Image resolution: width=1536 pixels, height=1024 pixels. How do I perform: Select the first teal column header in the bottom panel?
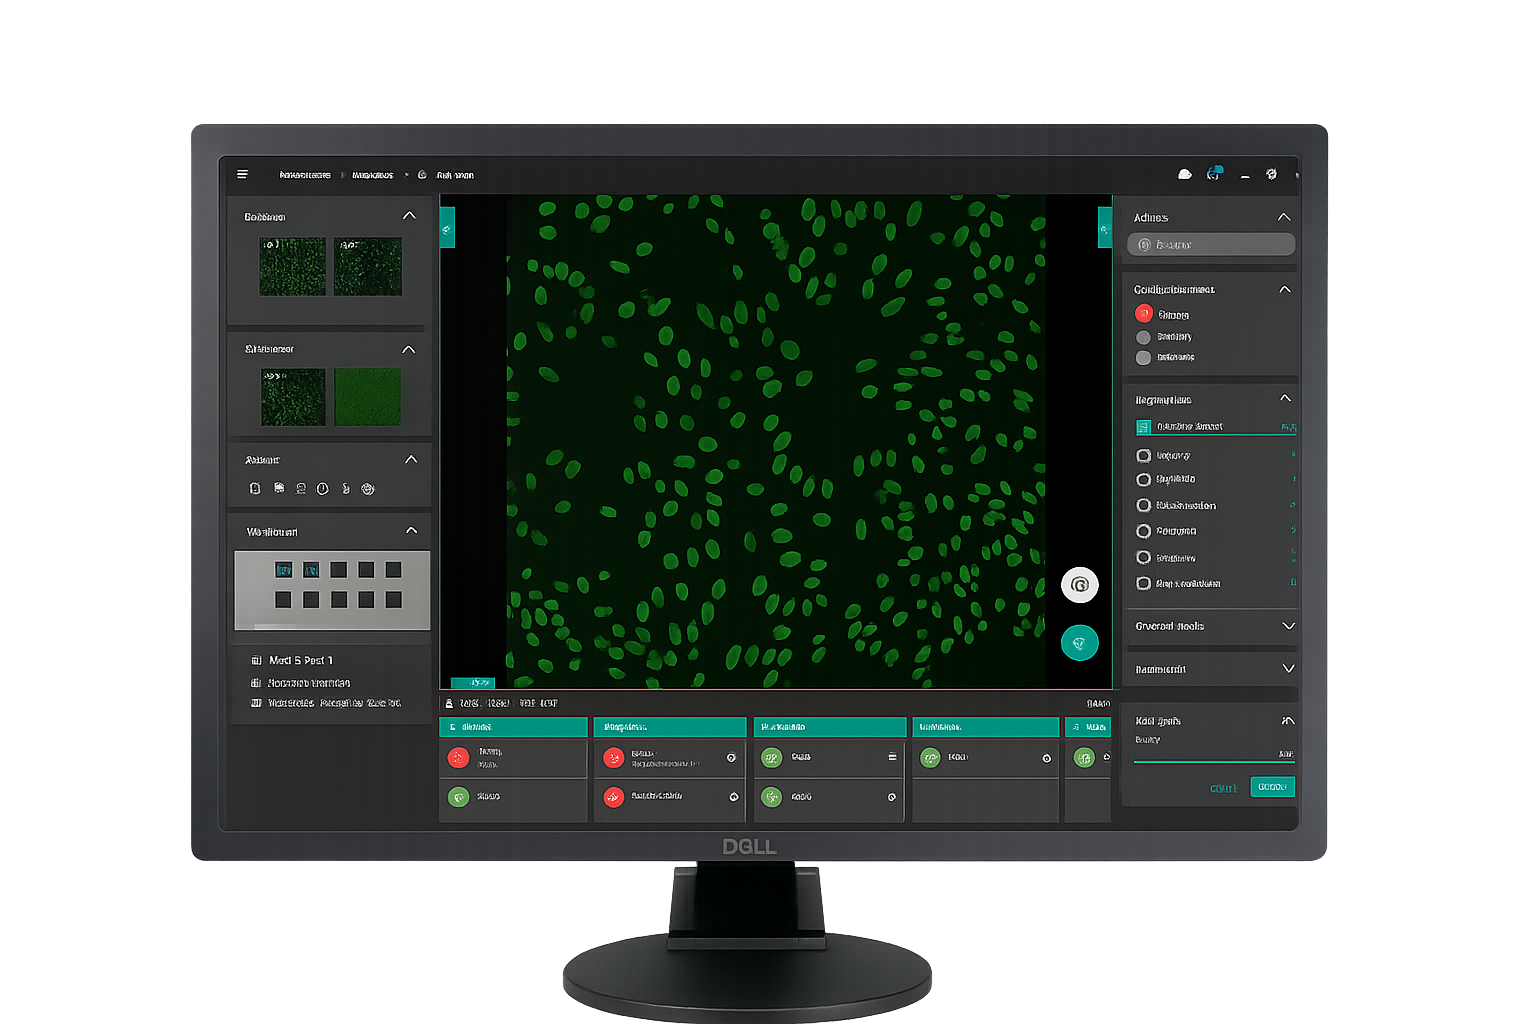513,727
